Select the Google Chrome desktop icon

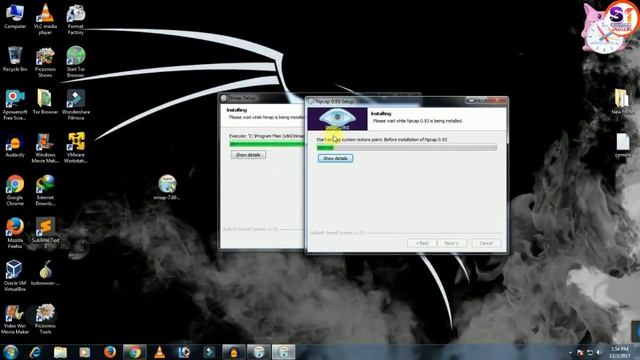(15, 191)
